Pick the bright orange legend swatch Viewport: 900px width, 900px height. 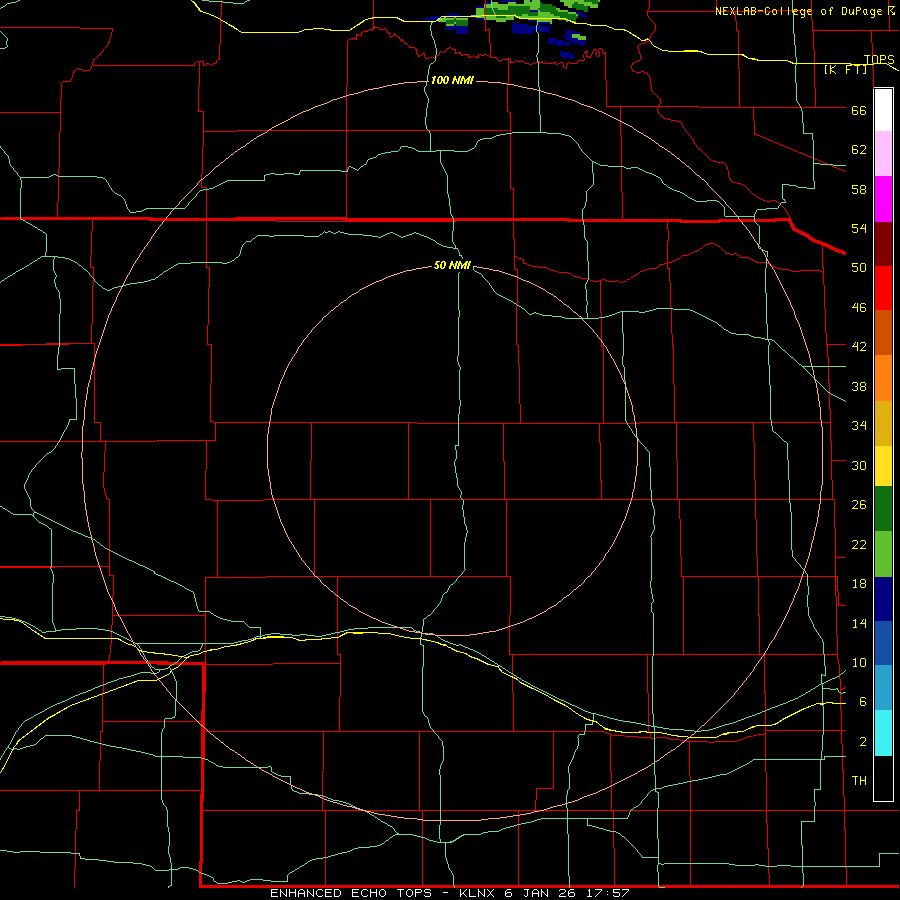(x=883, y=378)
